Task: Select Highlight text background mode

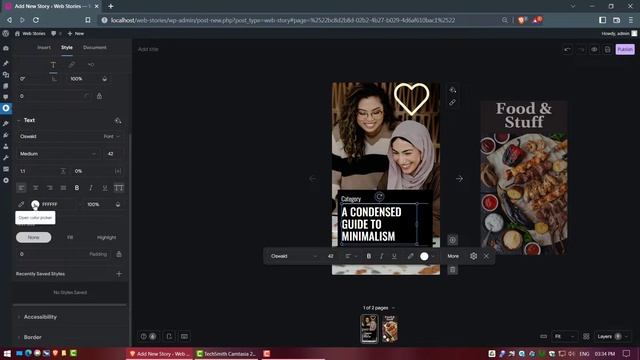Action: [106, 237]
